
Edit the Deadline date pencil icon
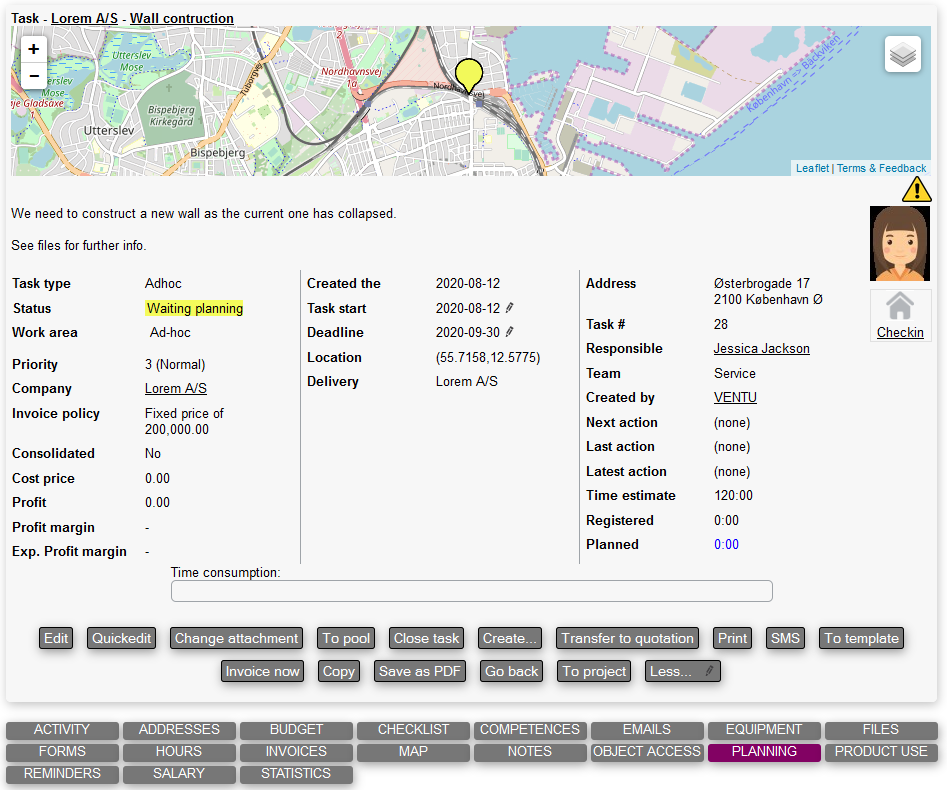pos(509,332)
